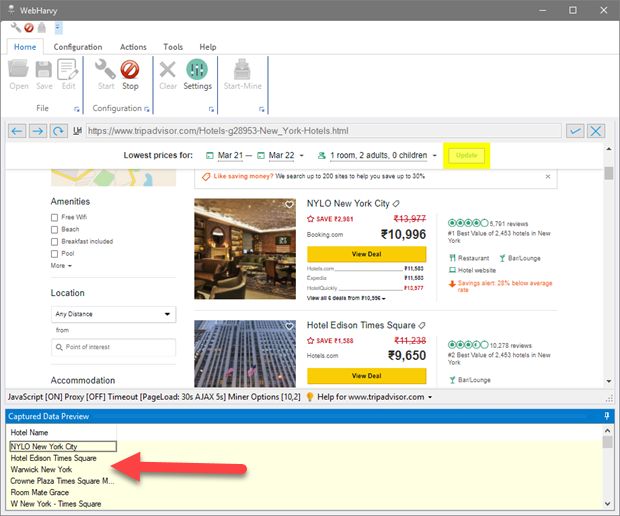Image resolution: width=620 pixels, height=516 pixels.
Task: Click the heart icon on NYLO photo
Action: pyautogui.click(x=289, y=205)
